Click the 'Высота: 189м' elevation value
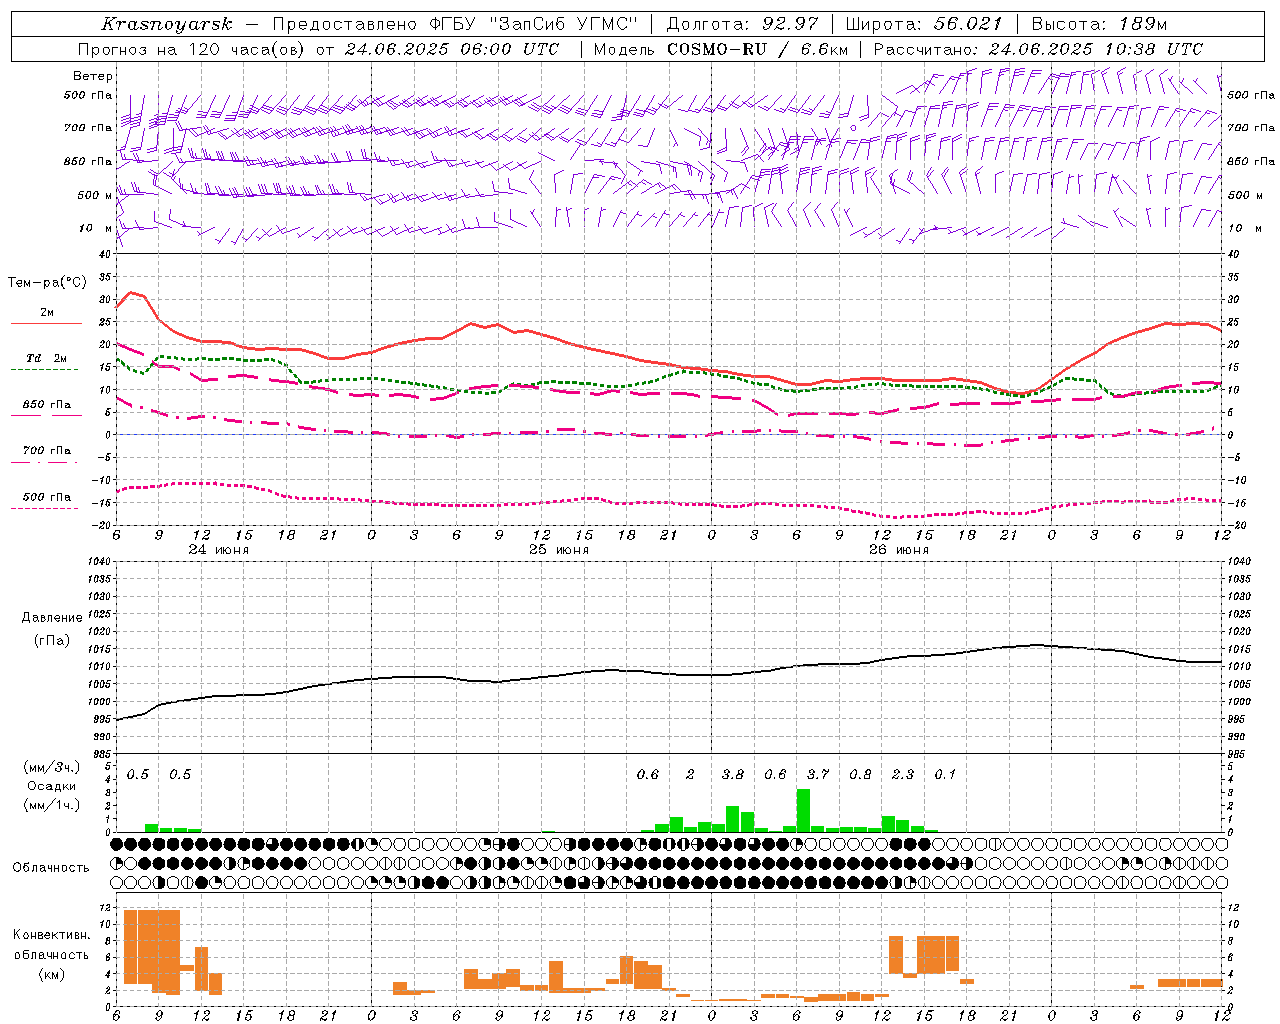 point(1098,24)
